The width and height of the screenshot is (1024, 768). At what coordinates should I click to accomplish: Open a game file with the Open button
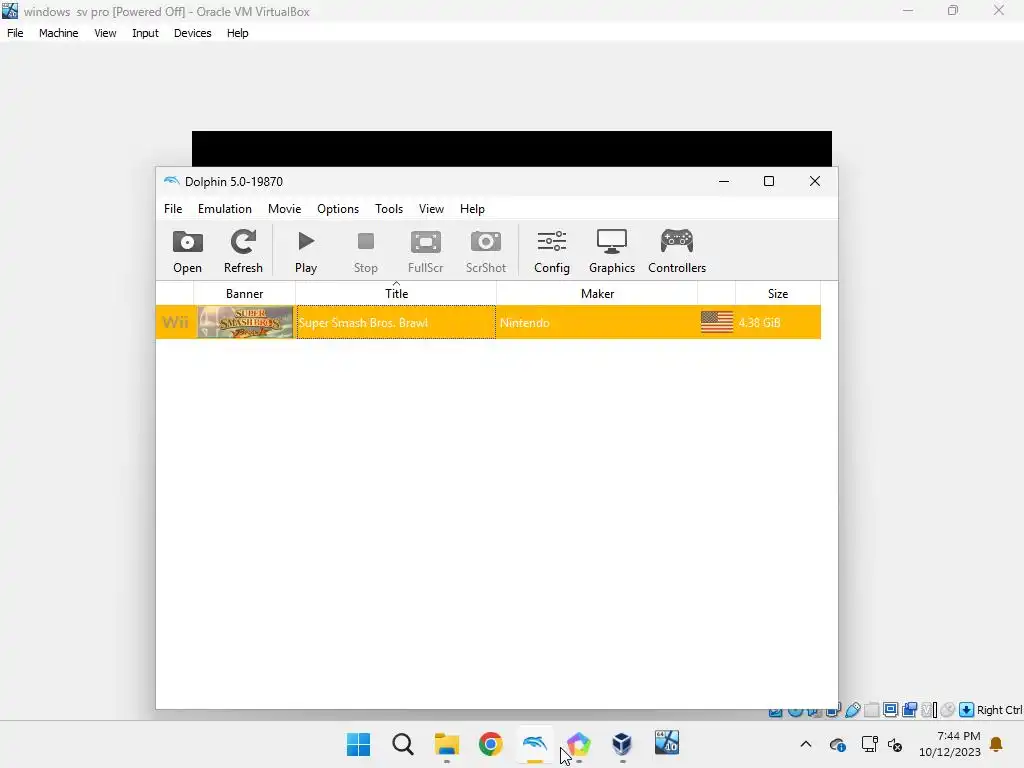tap(187, 251)
